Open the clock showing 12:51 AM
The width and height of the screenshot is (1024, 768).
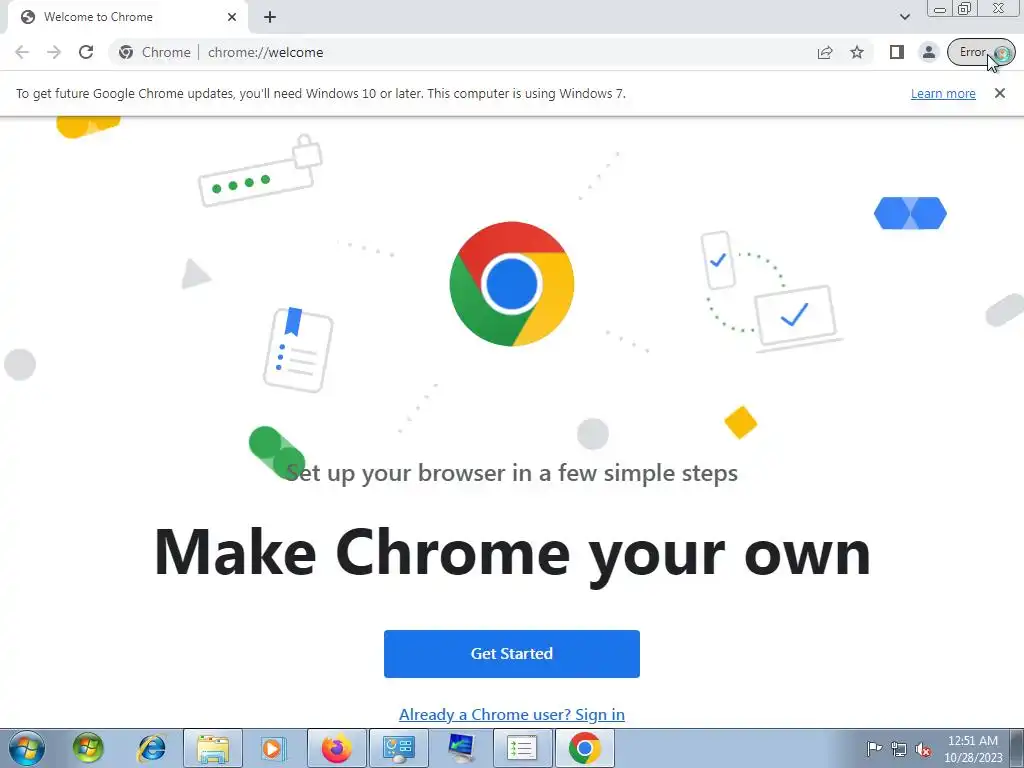pos(973,749)
